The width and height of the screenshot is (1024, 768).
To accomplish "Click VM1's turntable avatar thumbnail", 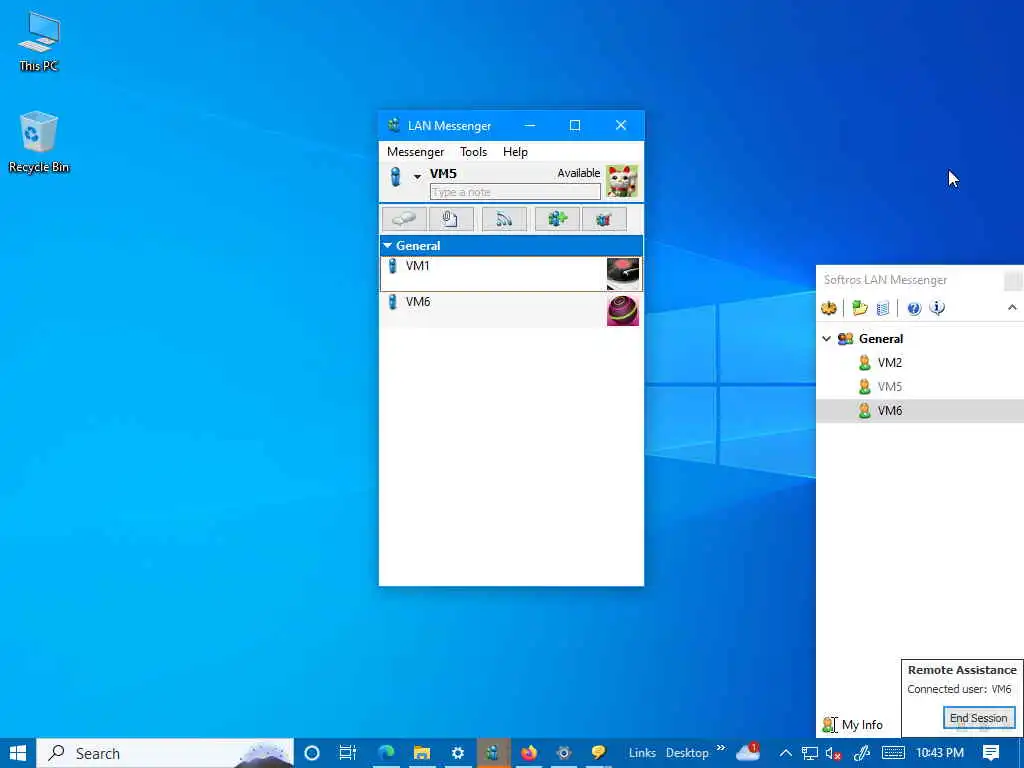I will point(623,273).
